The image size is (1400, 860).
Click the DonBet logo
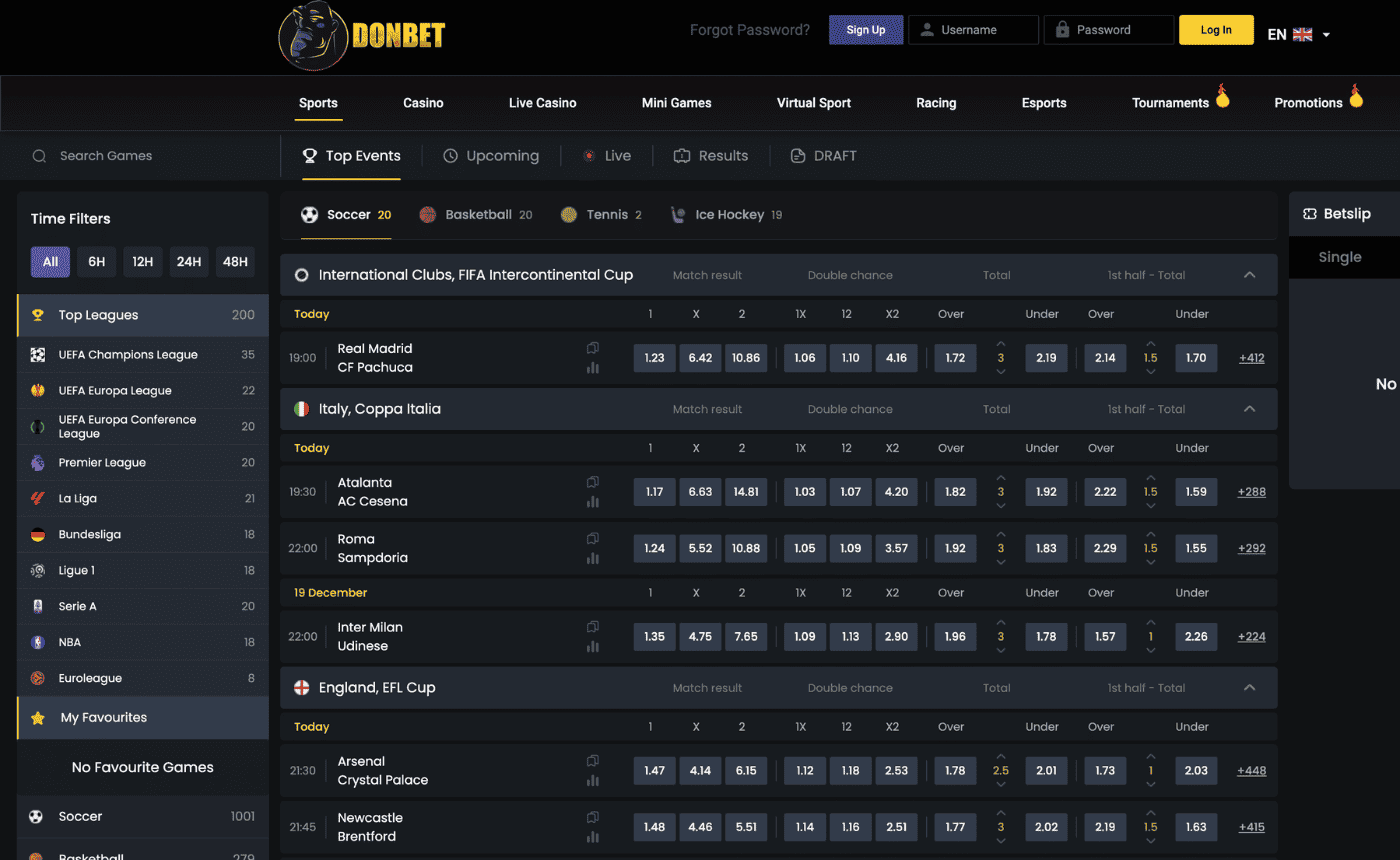pyautogui.click(x=361, y=36)
